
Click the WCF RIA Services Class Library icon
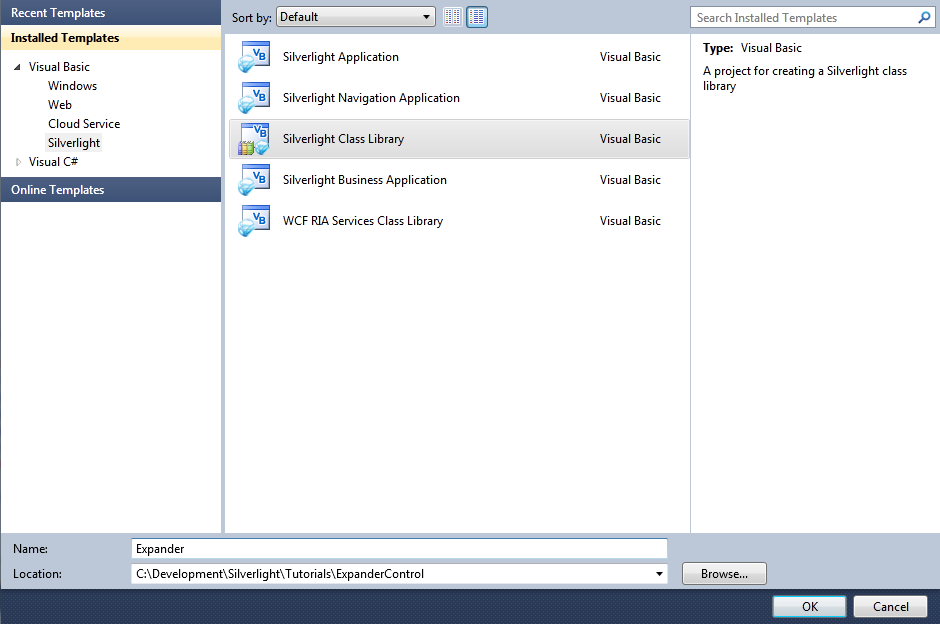[x=254, y=221]
